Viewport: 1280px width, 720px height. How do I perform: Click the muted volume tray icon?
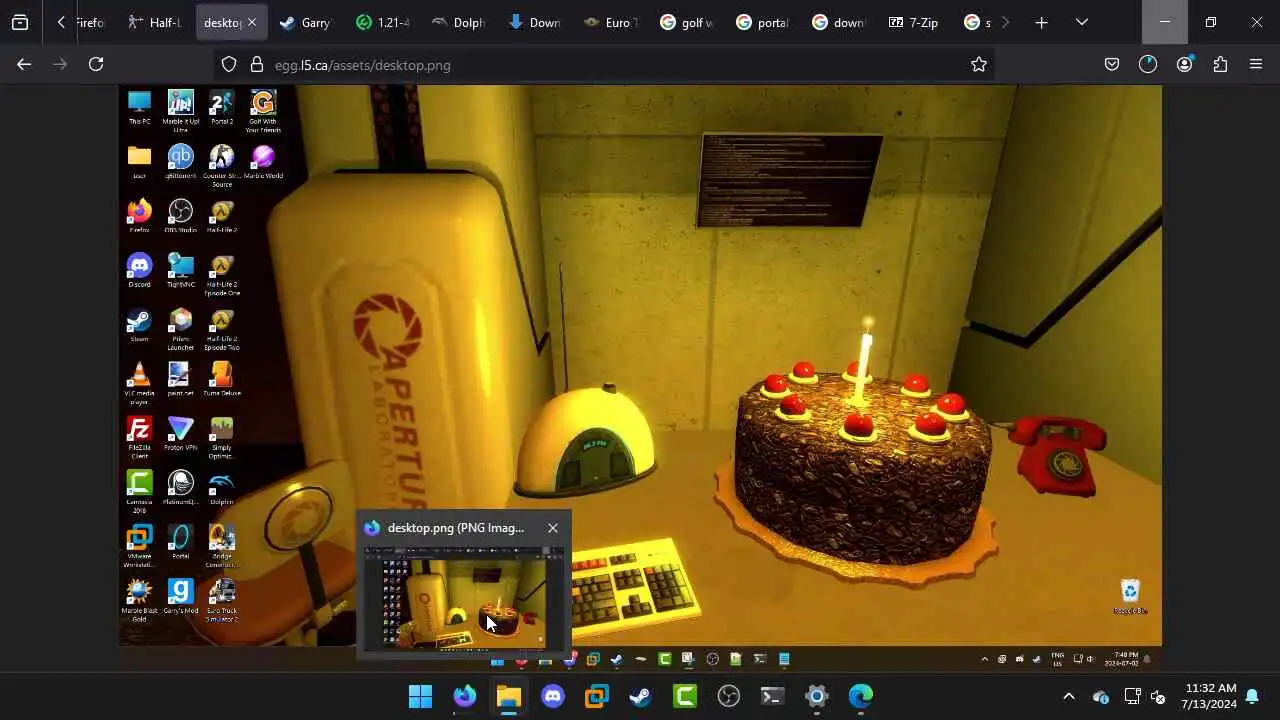[x=1158, y=697]
